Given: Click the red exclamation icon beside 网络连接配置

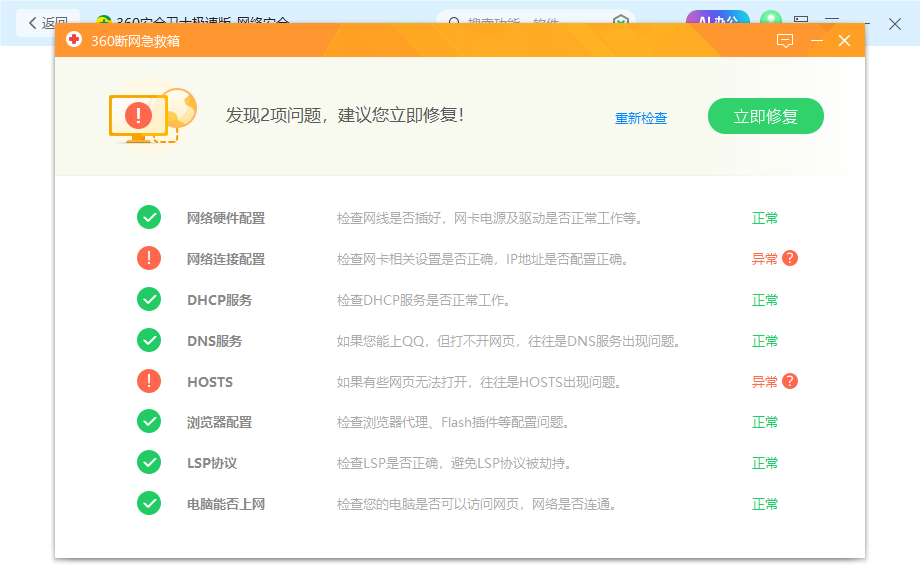Looking at the screenshot, I should (149, 258).
